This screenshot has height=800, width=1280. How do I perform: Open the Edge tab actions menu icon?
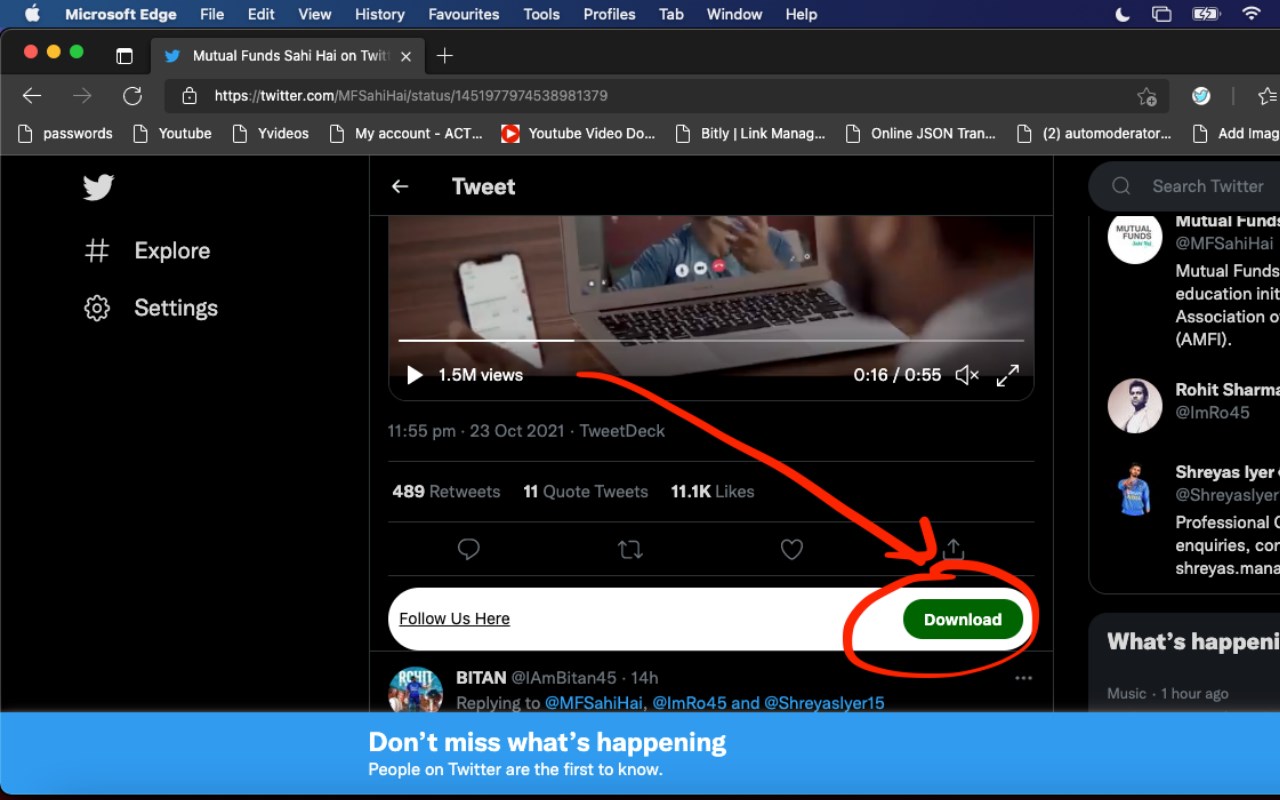(x=124, y=56)
